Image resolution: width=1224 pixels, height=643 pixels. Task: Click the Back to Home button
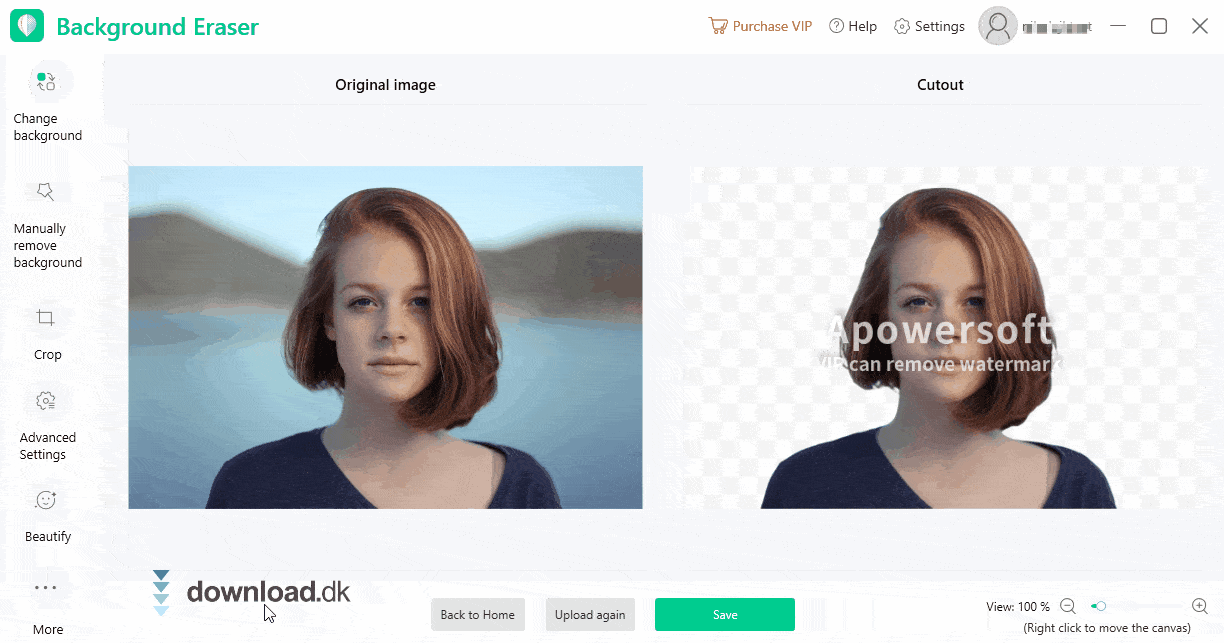pos(478,614)
